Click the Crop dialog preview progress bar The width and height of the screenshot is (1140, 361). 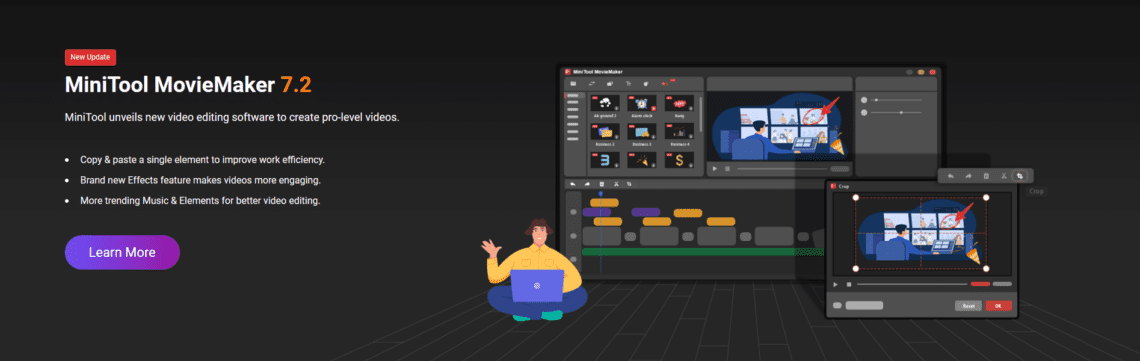[912, 284]
